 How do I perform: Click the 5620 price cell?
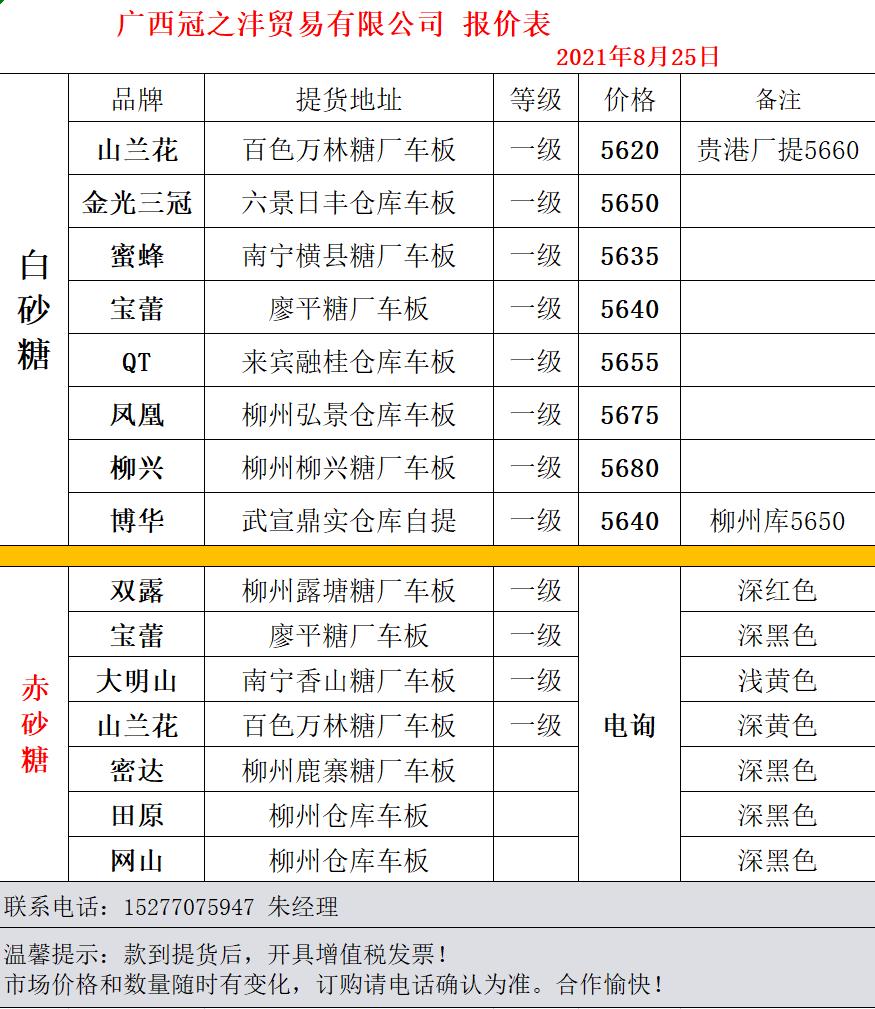(x=629, y=150)
